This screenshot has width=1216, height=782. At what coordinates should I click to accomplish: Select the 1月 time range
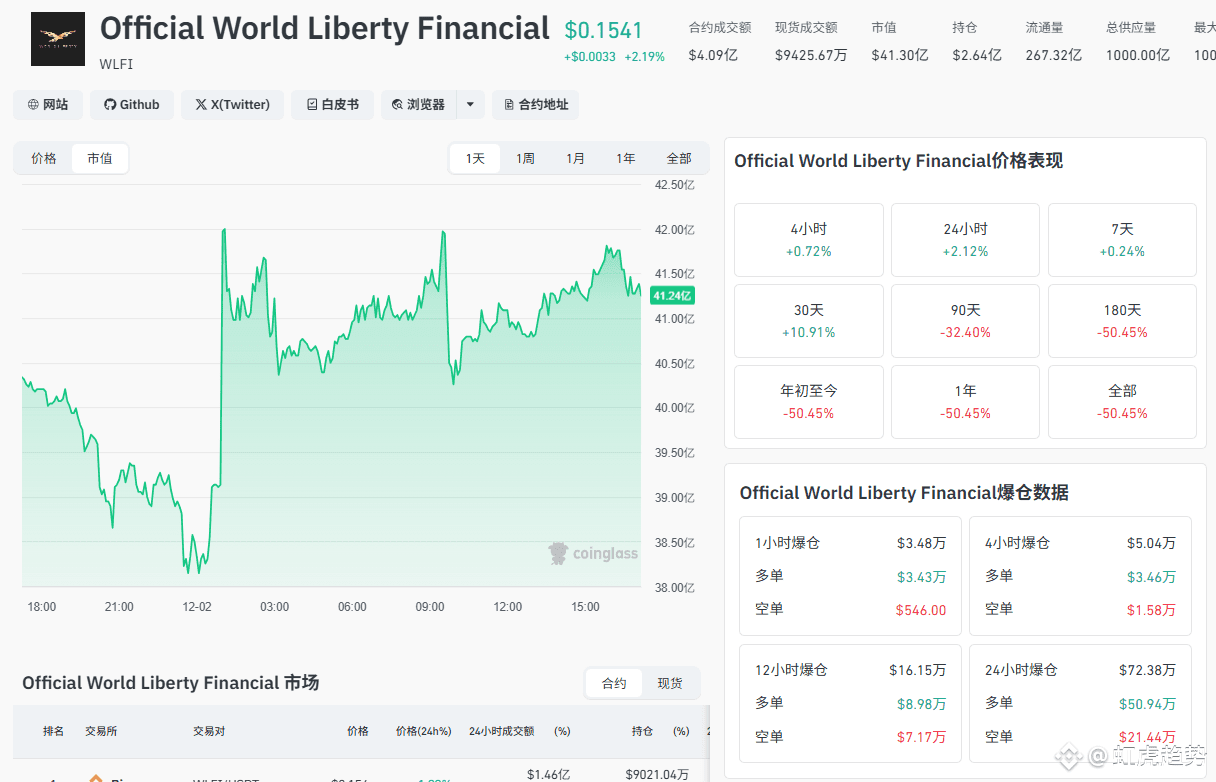click(575, 159)
